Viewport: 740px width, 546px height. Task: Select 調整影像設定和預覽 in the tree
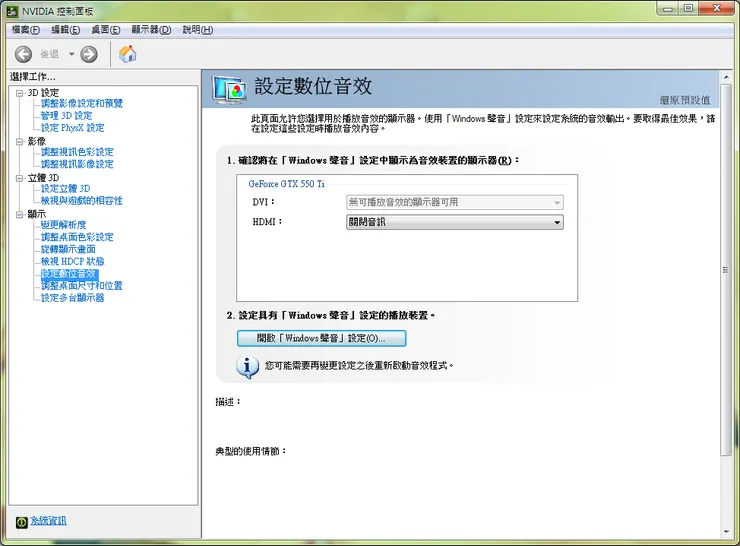pyautogui.click(x=82, y=103)
